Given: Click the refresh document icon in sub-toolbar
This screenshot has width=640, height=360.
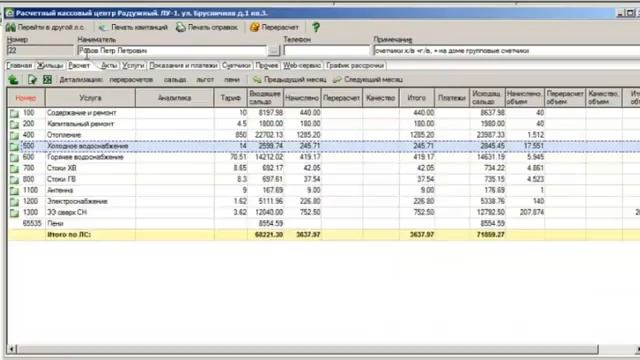Looking at the screenshot, I should (32, 80).
